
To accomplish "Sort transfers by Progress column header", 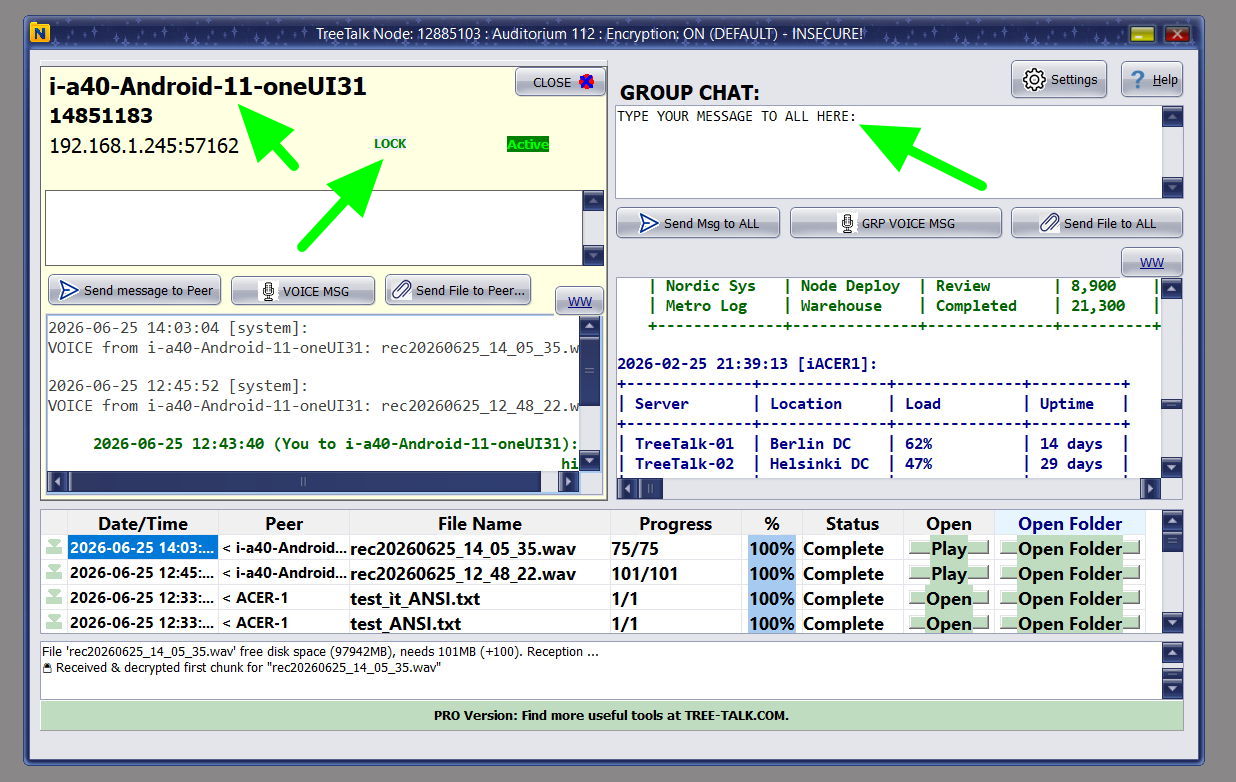I will click(x=676, y=523).
